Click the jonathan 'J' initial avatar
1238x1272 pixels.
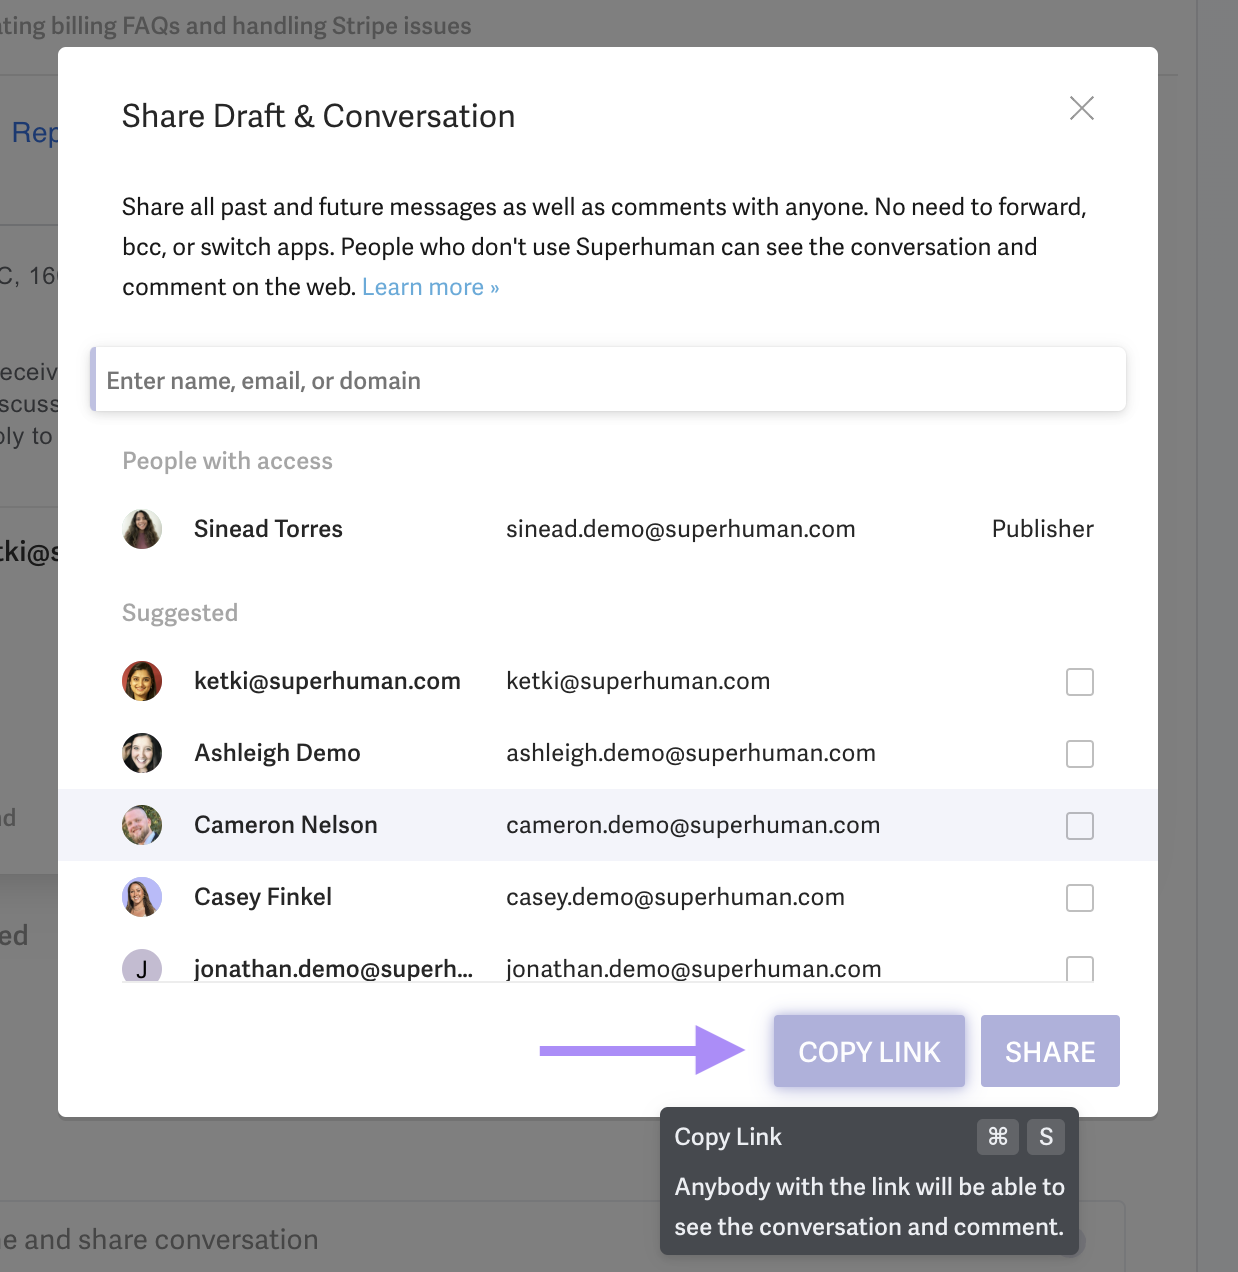click(142, 967)
